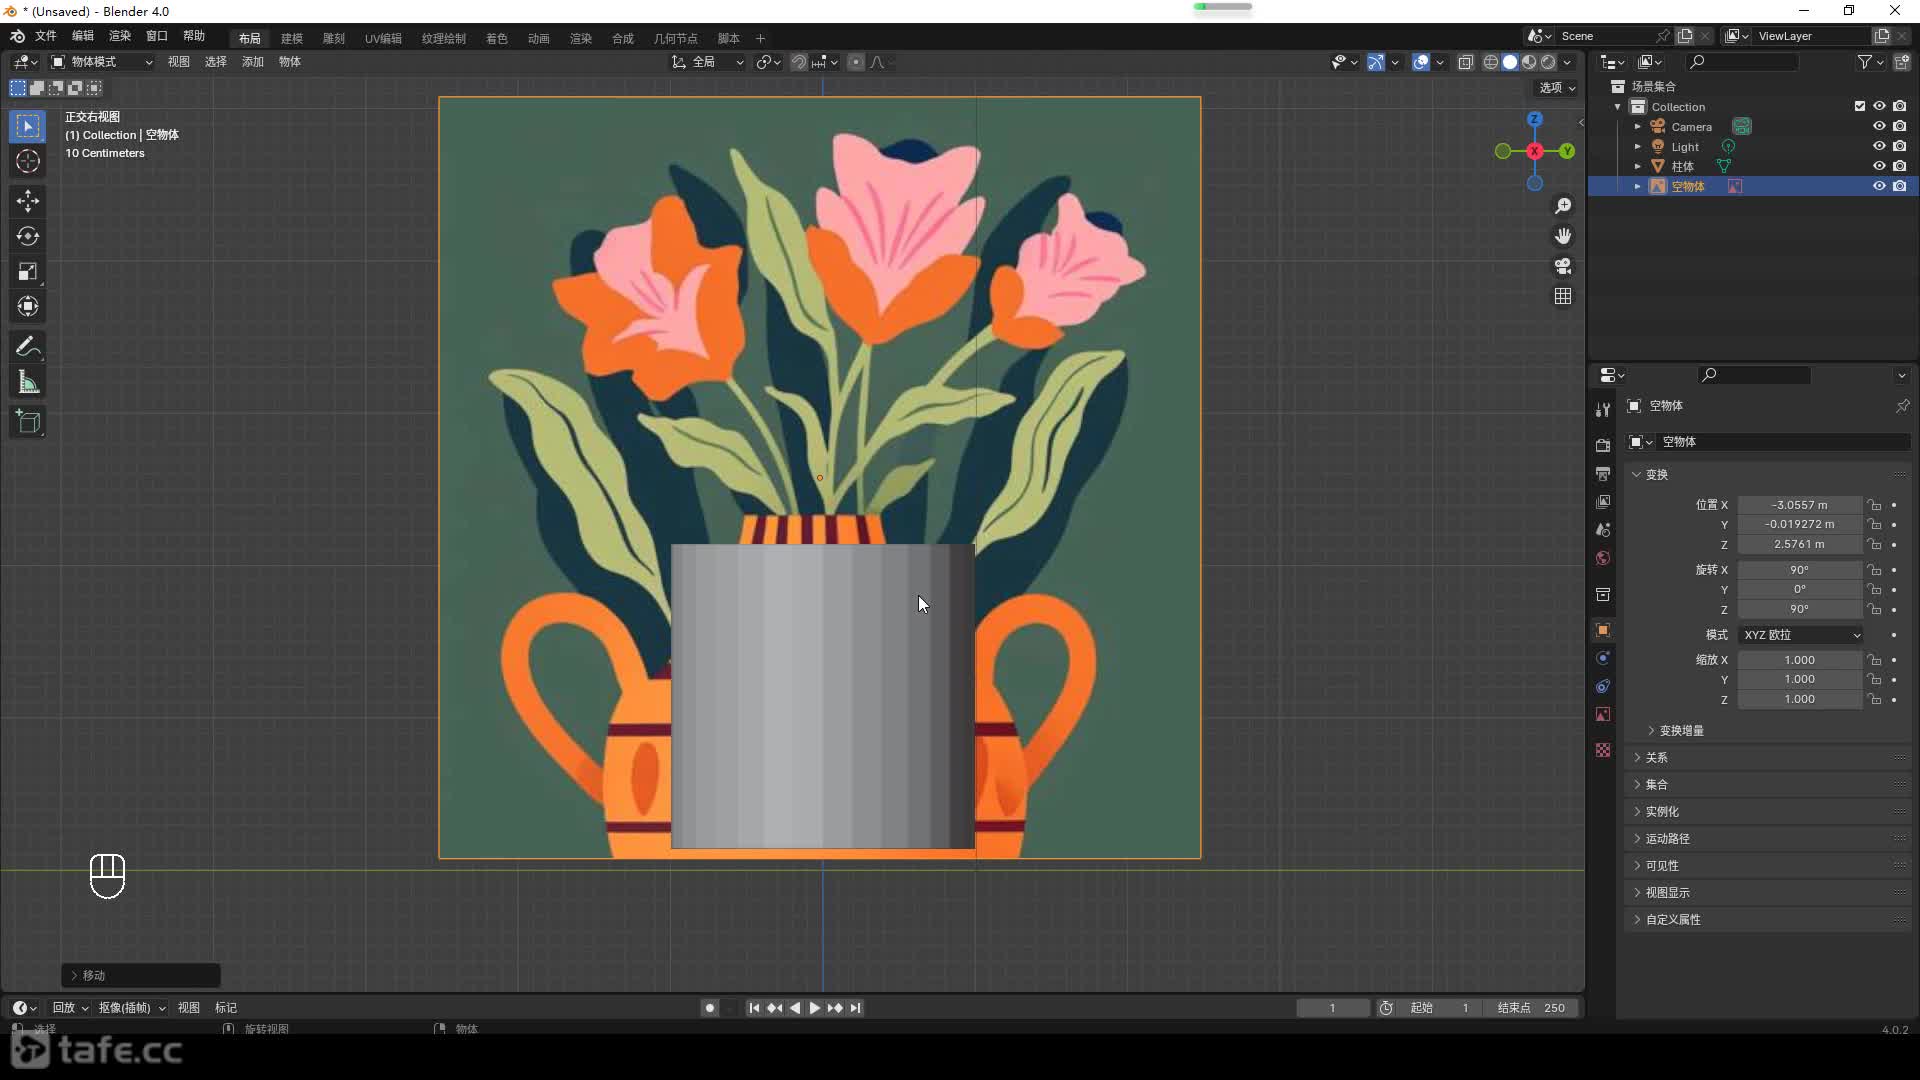The height and width of the screenshot is (1080, 1920).
Task: Open the Tool properties tab
Action: (x=1603, y=410)
